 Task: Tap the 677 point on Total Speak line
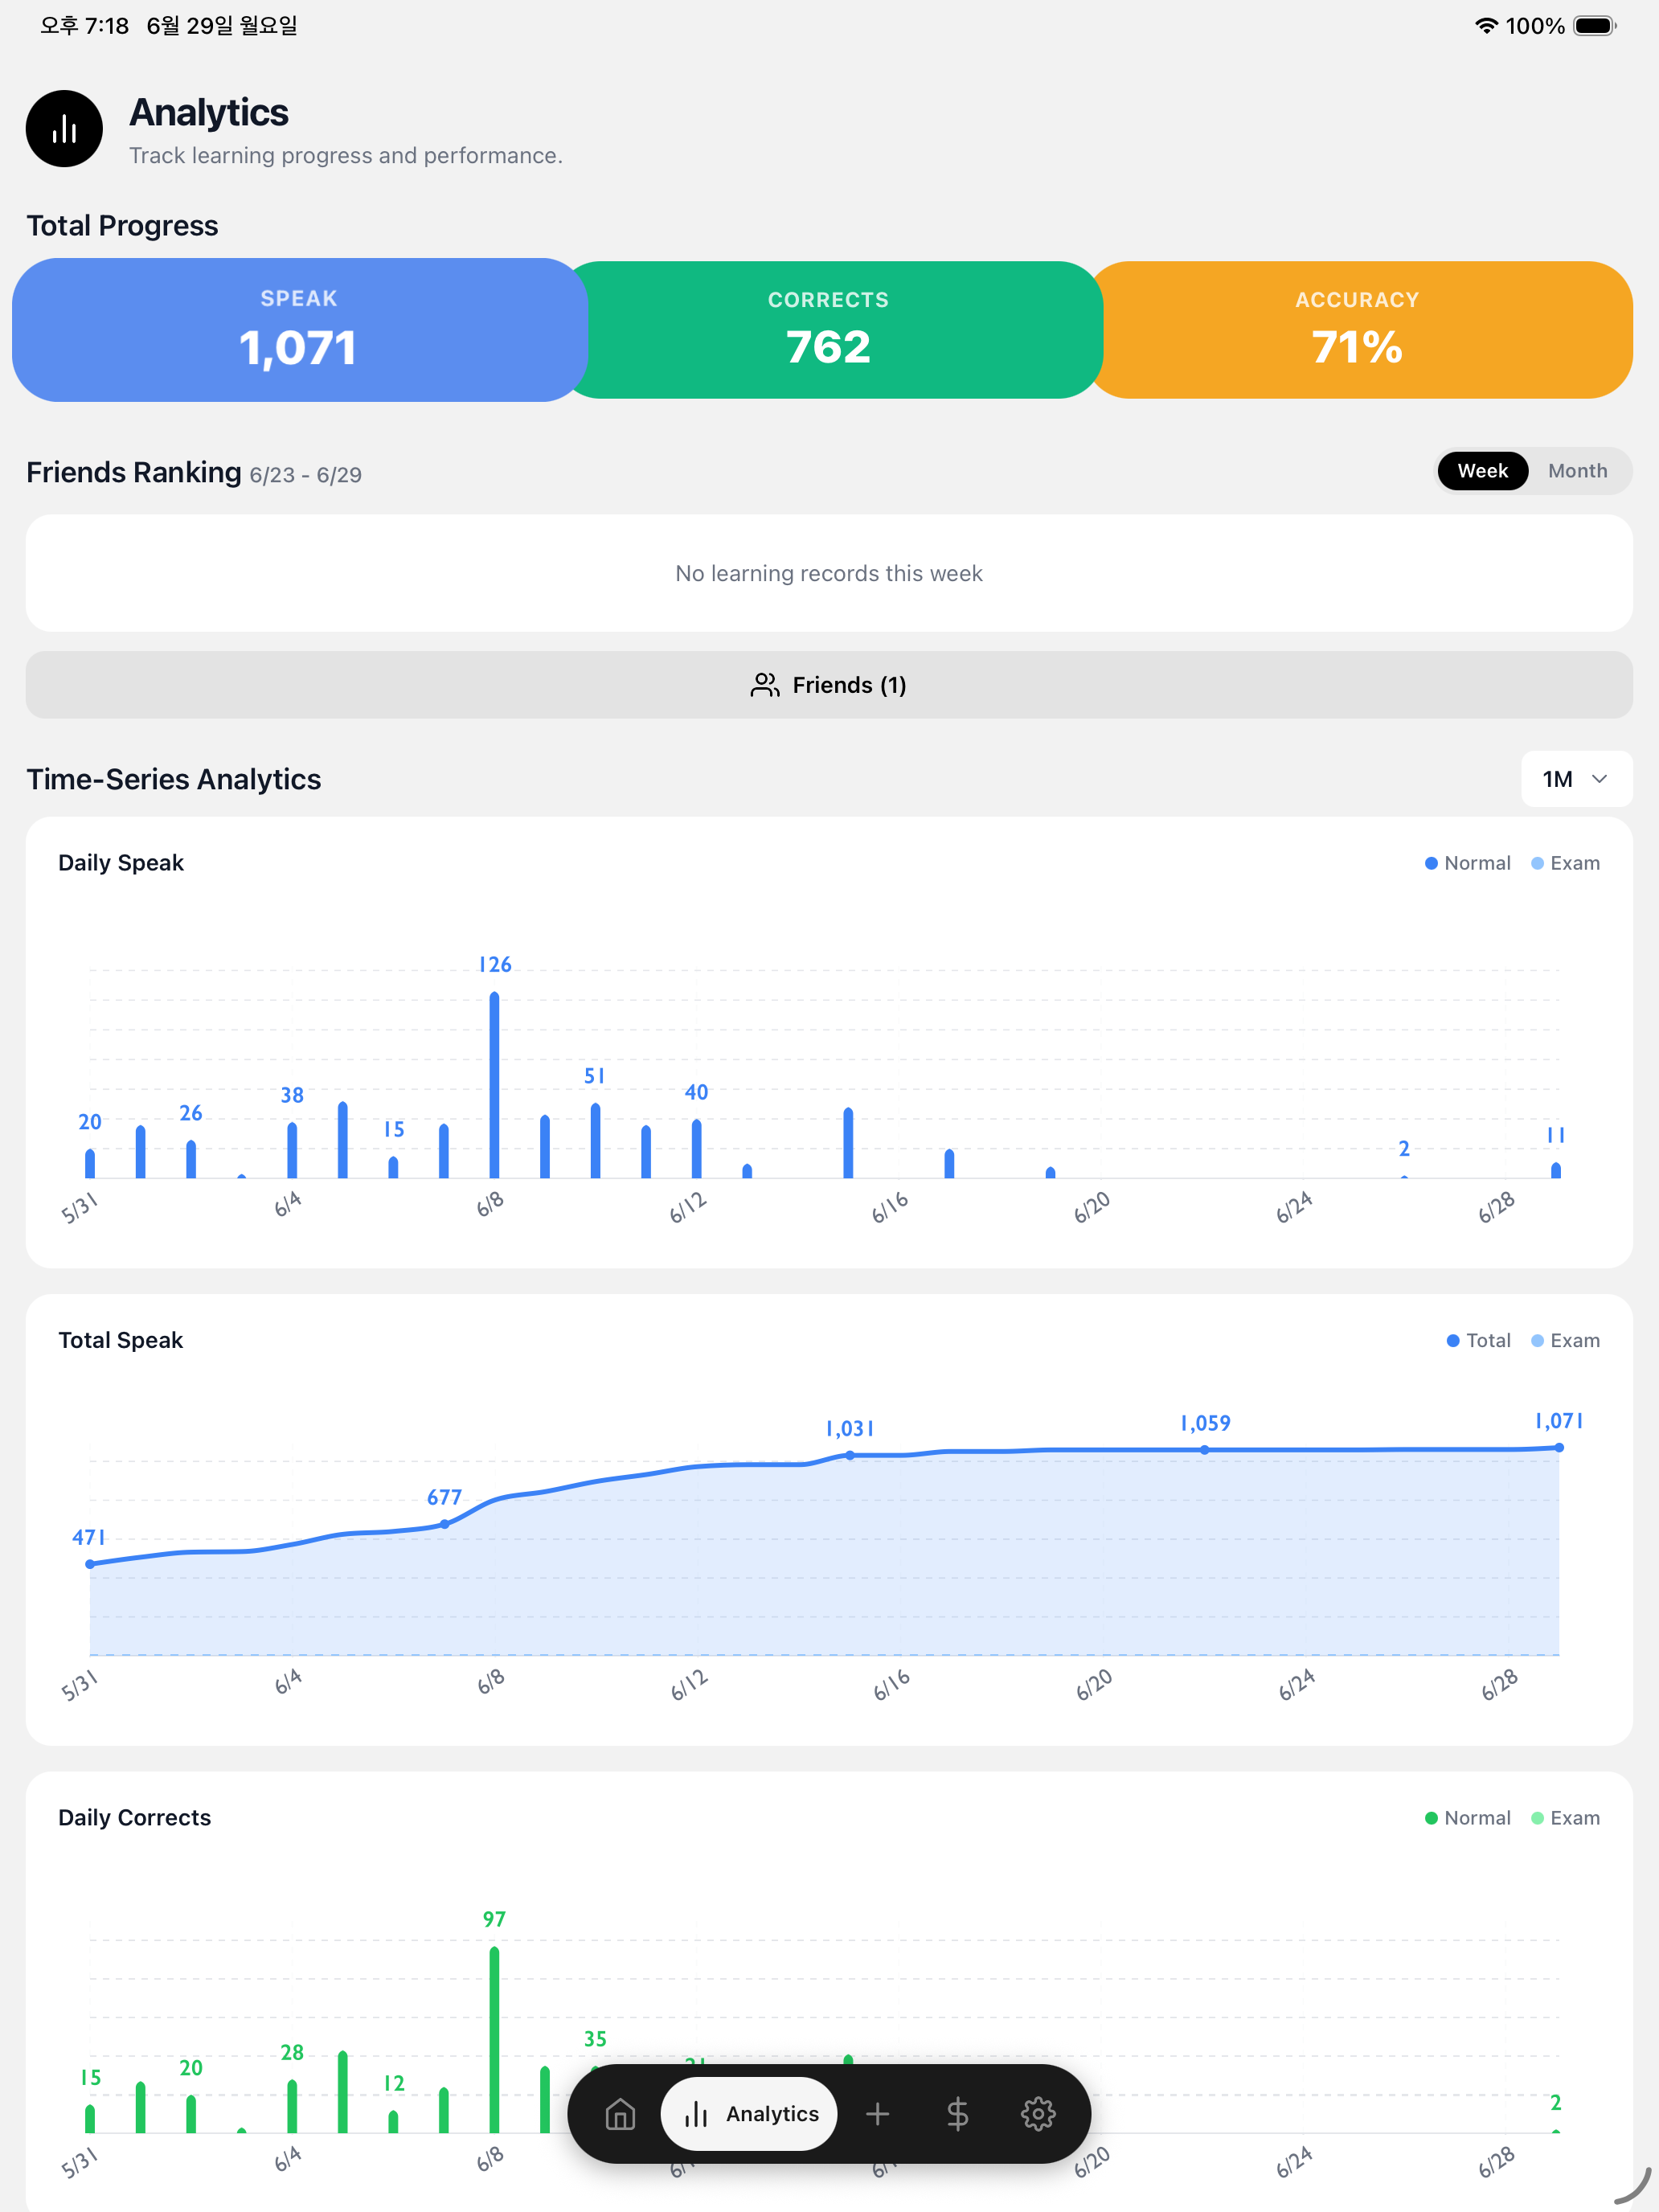tap(444, 1524)
